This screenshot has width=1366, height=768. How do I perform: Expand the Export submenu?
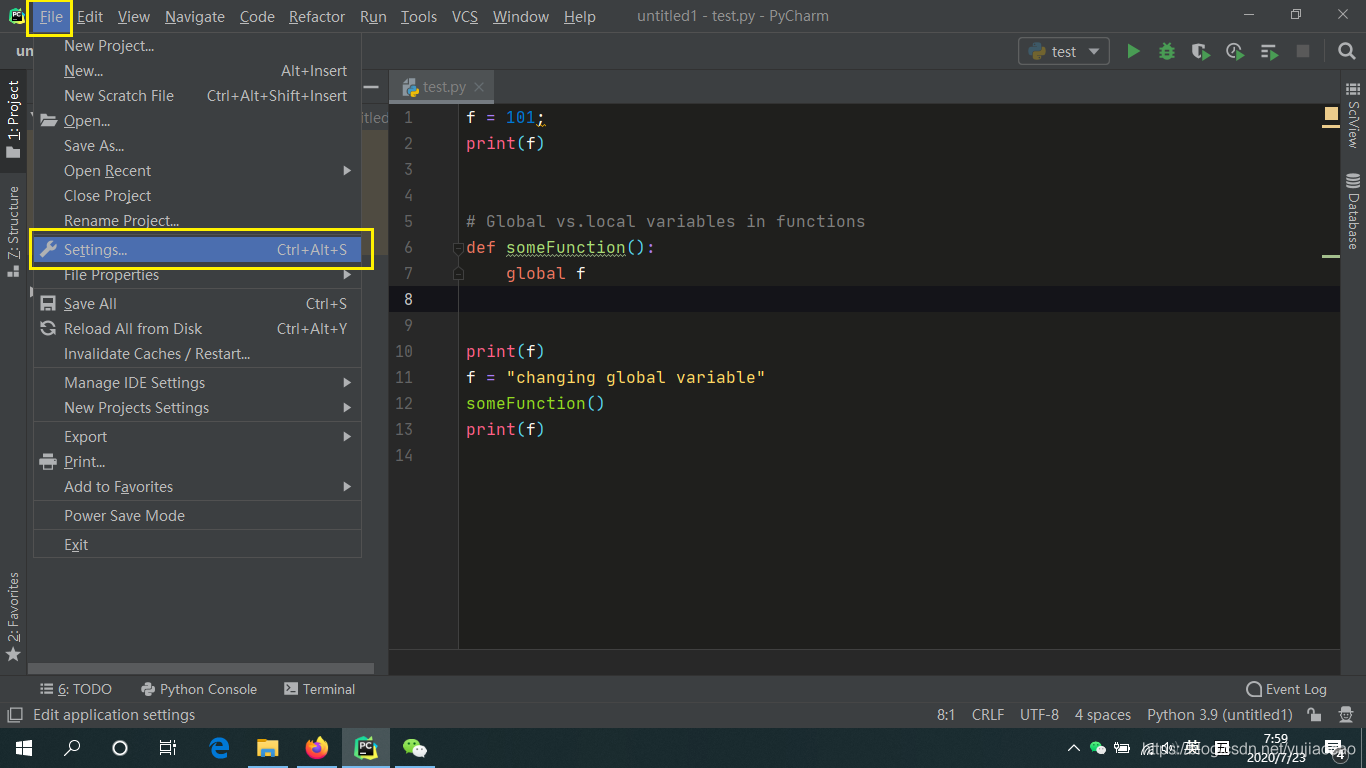coord(198,437)
